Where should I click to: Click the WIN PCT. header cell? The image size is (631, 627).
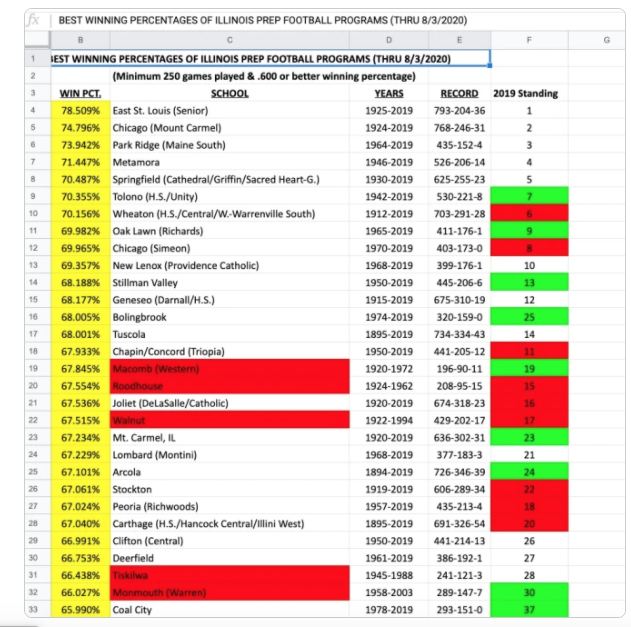[80, 93]
